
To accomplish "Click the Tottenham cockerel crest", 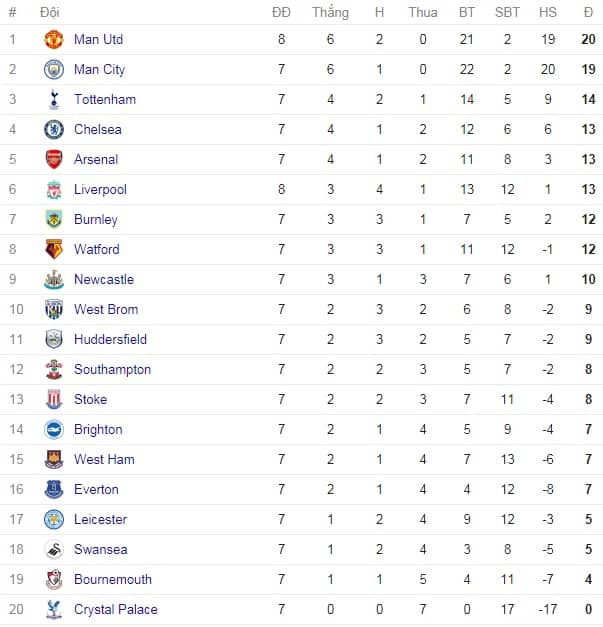I will click(54, 99).
